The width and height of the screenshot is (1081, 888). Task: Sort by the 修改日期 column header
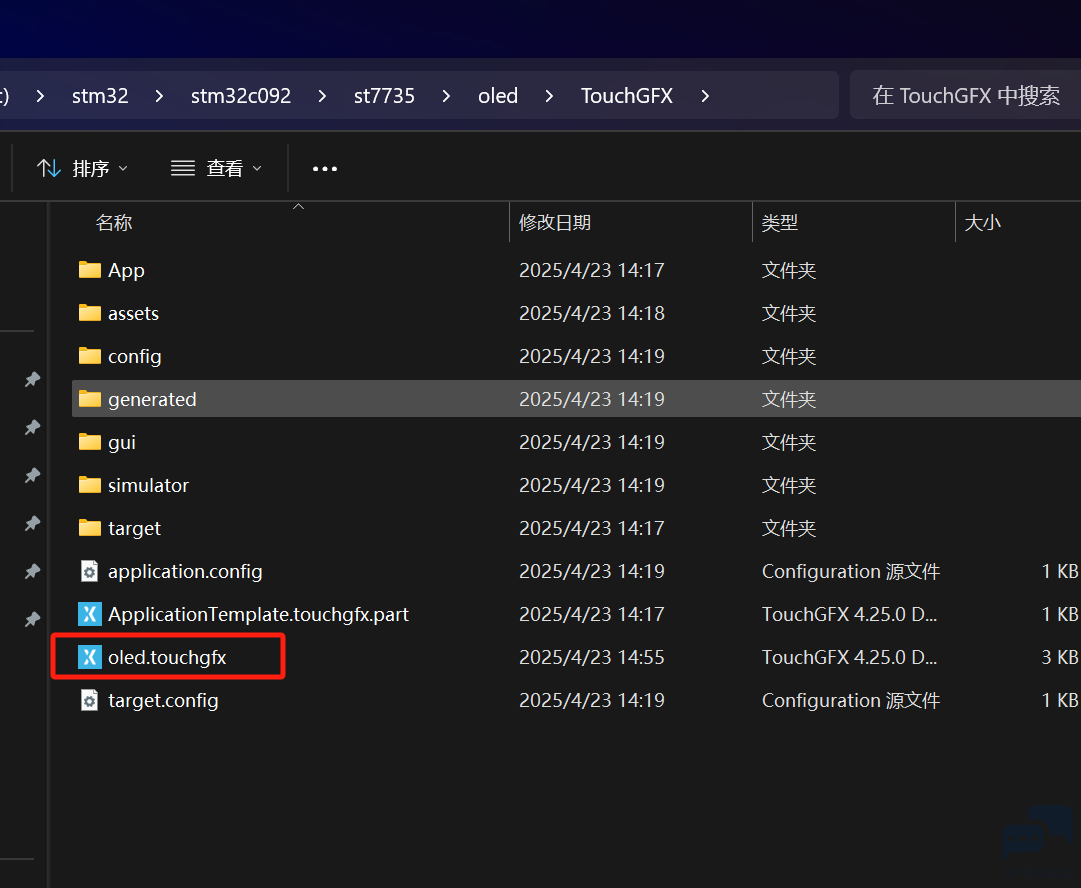(555, 223)
